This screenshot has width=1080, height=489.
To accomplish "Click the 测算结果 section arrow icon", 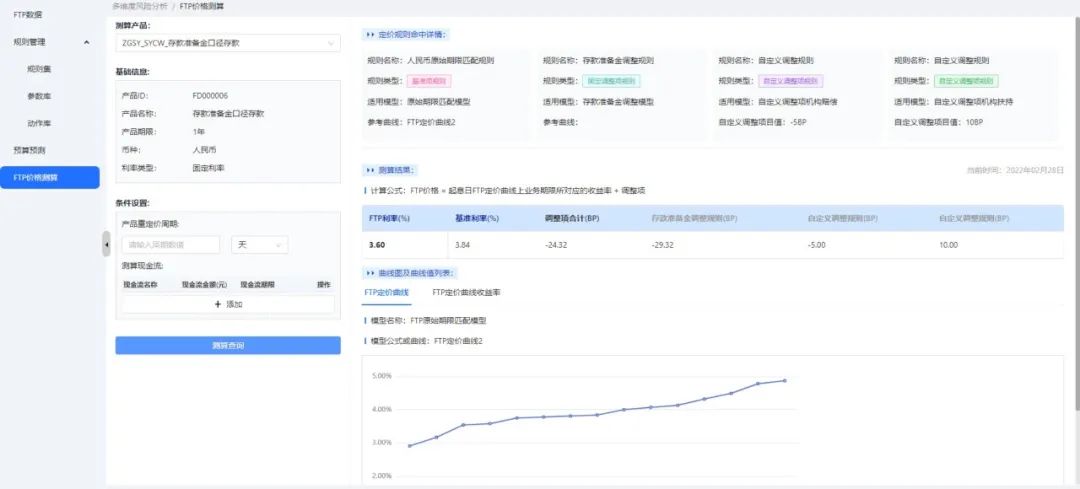I will (x=371, y=169).
